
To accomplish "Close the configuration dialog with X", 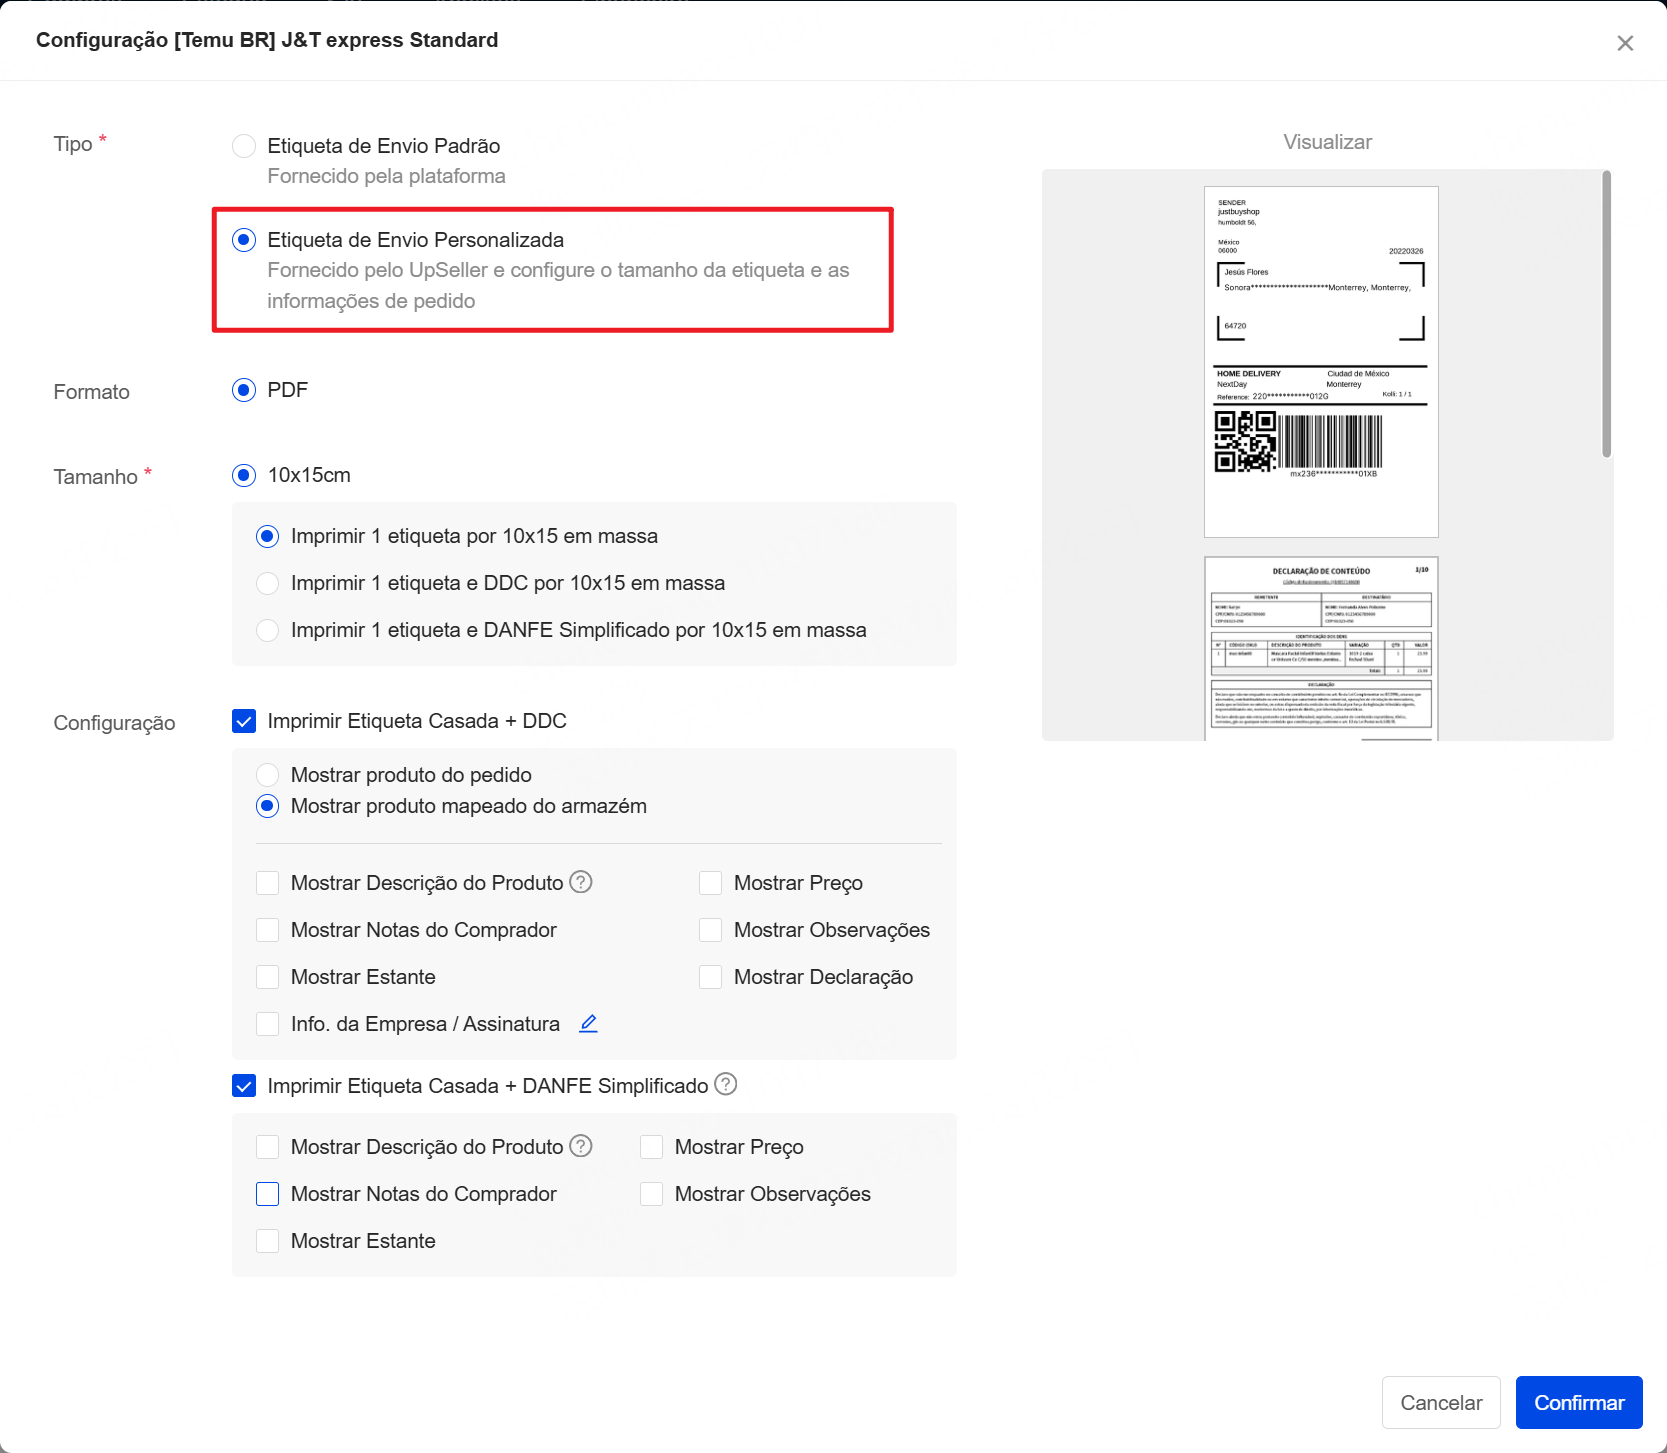I will click(1625, 43).
